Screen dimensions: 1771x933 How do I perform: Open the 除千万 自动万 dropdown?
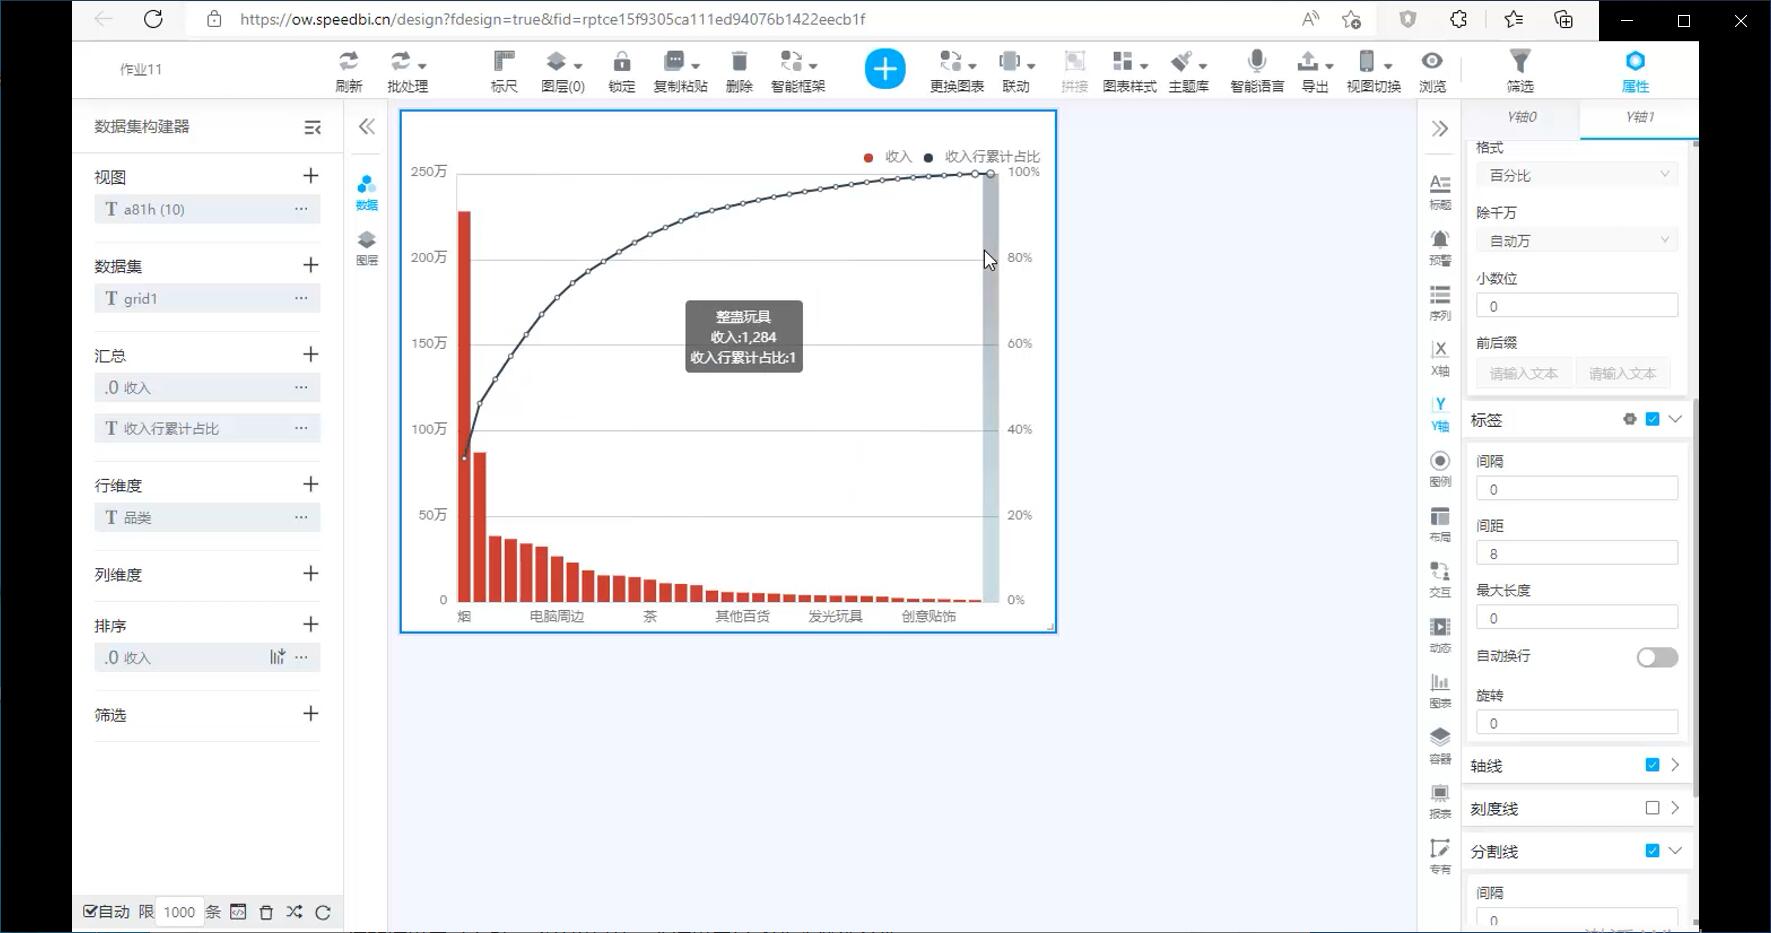click(1576, 241)
